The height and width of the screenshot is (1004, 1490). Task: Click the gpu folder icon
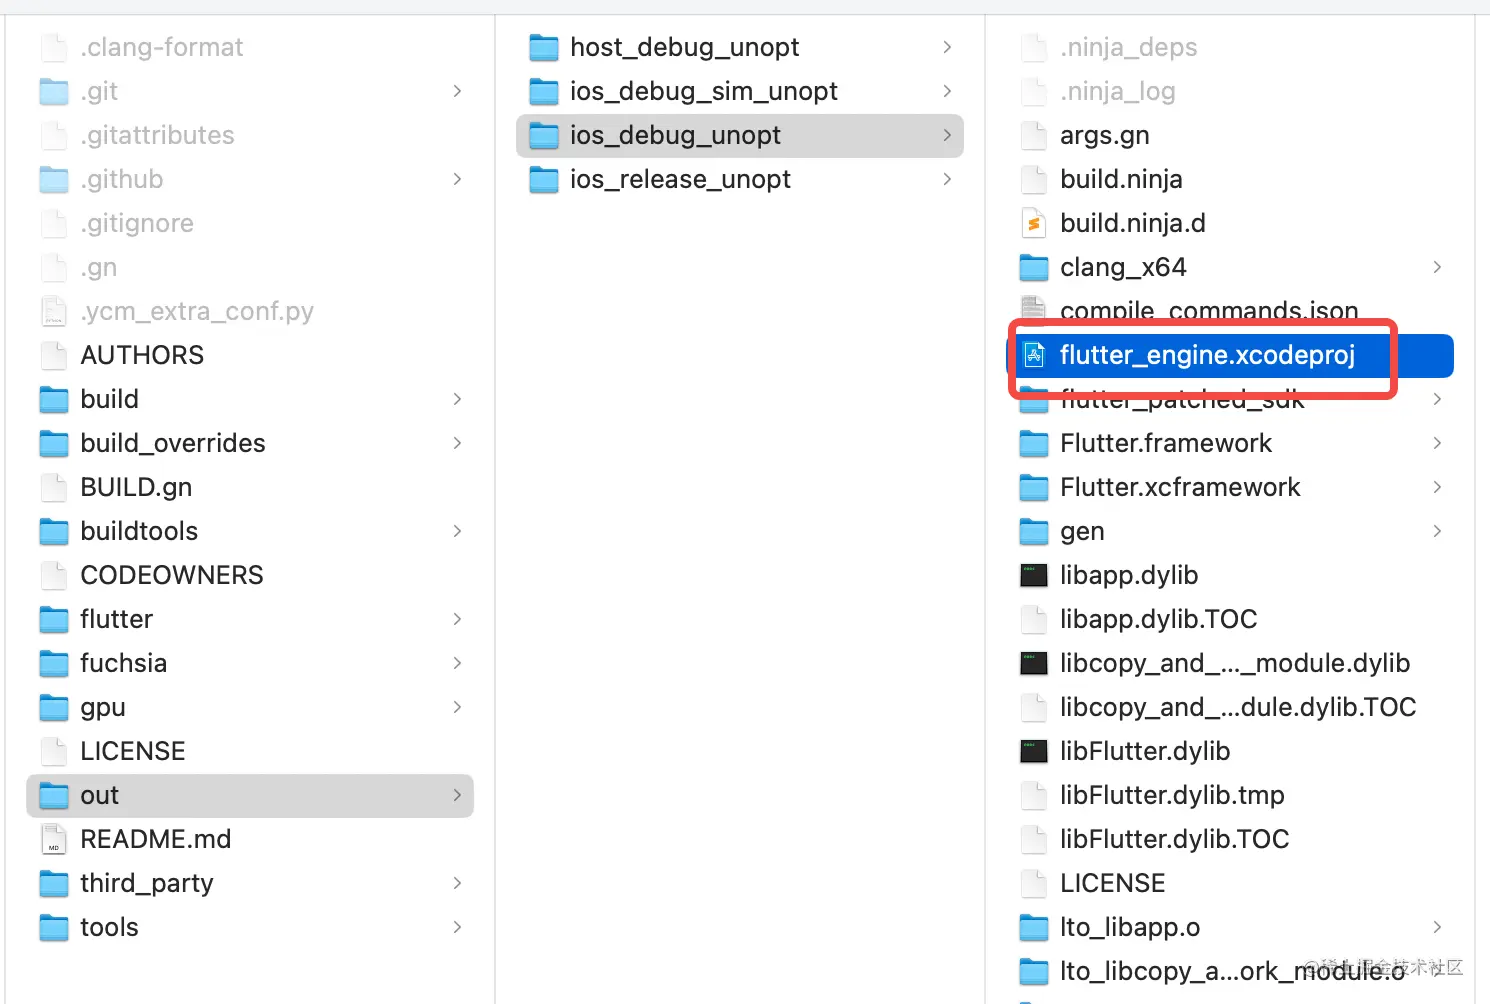point(54,707)
